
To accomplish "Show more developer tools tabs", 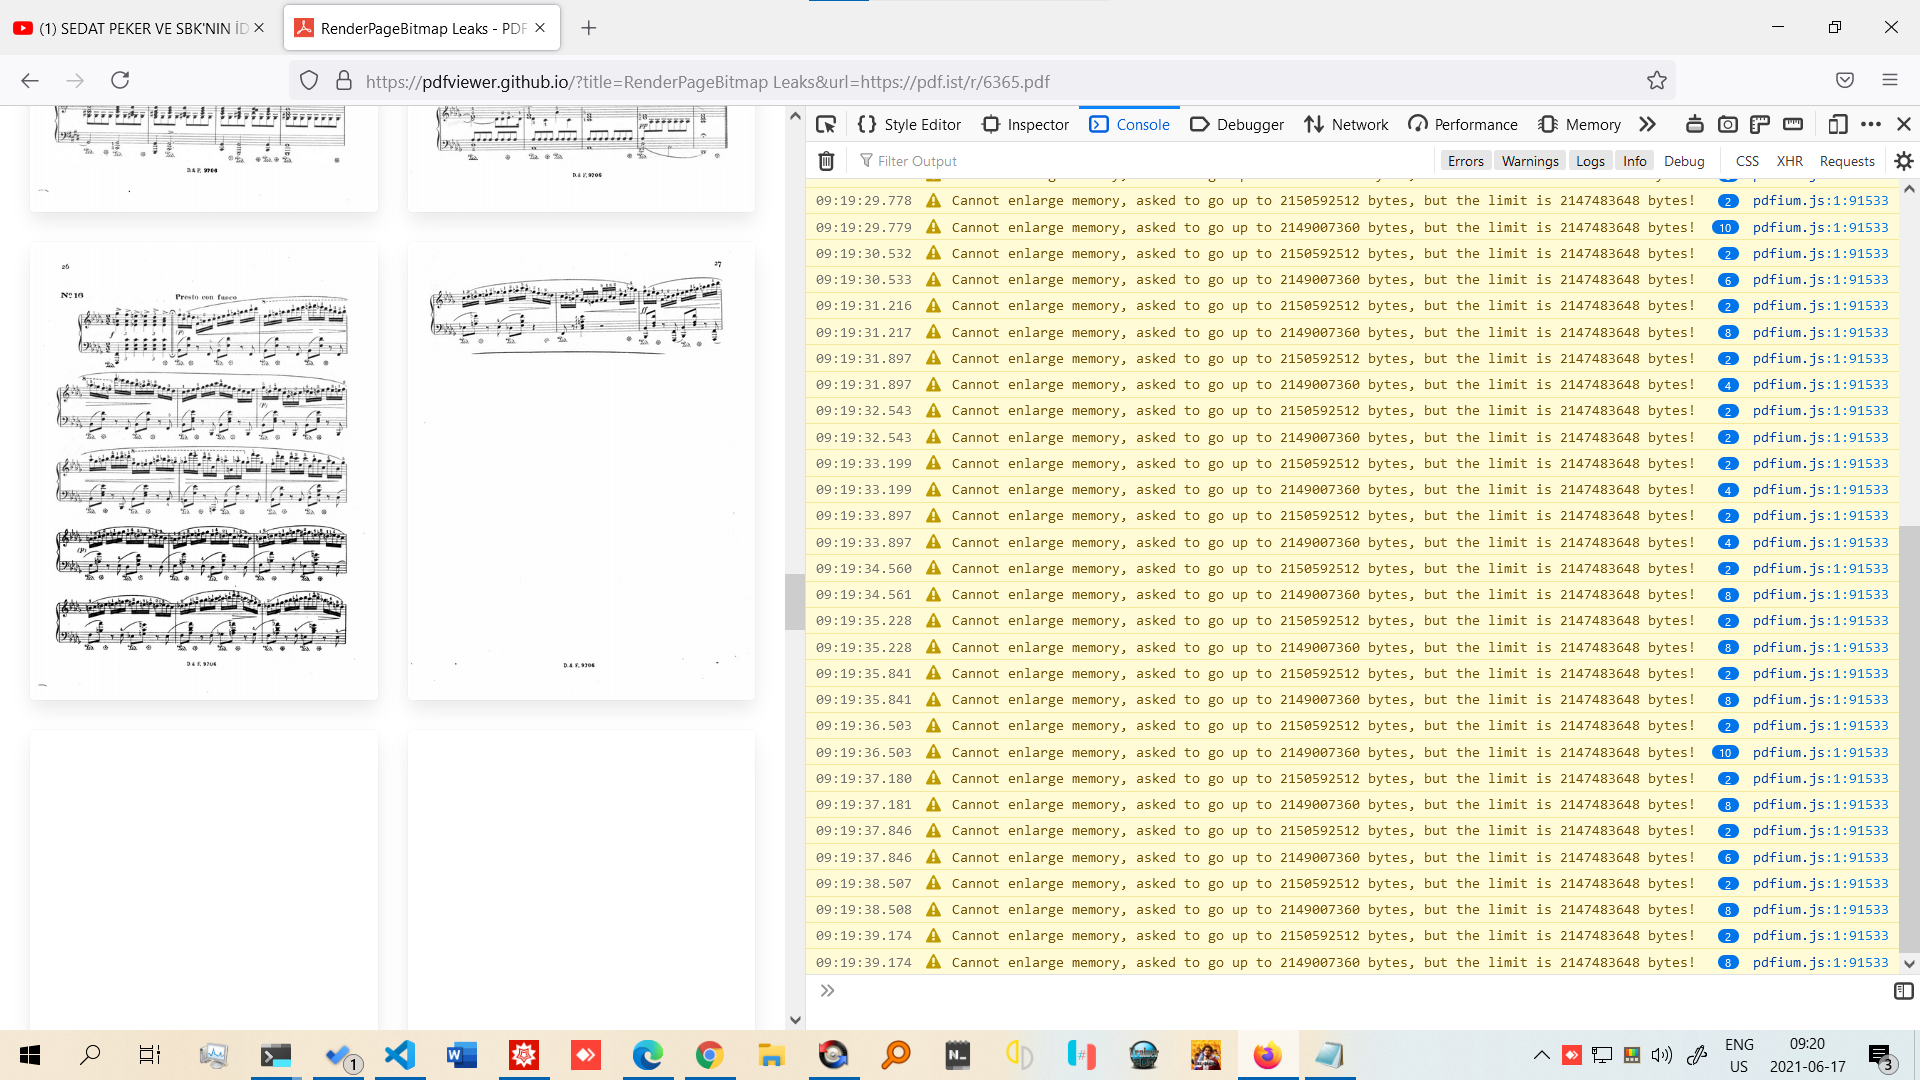I will point(1647,124).
